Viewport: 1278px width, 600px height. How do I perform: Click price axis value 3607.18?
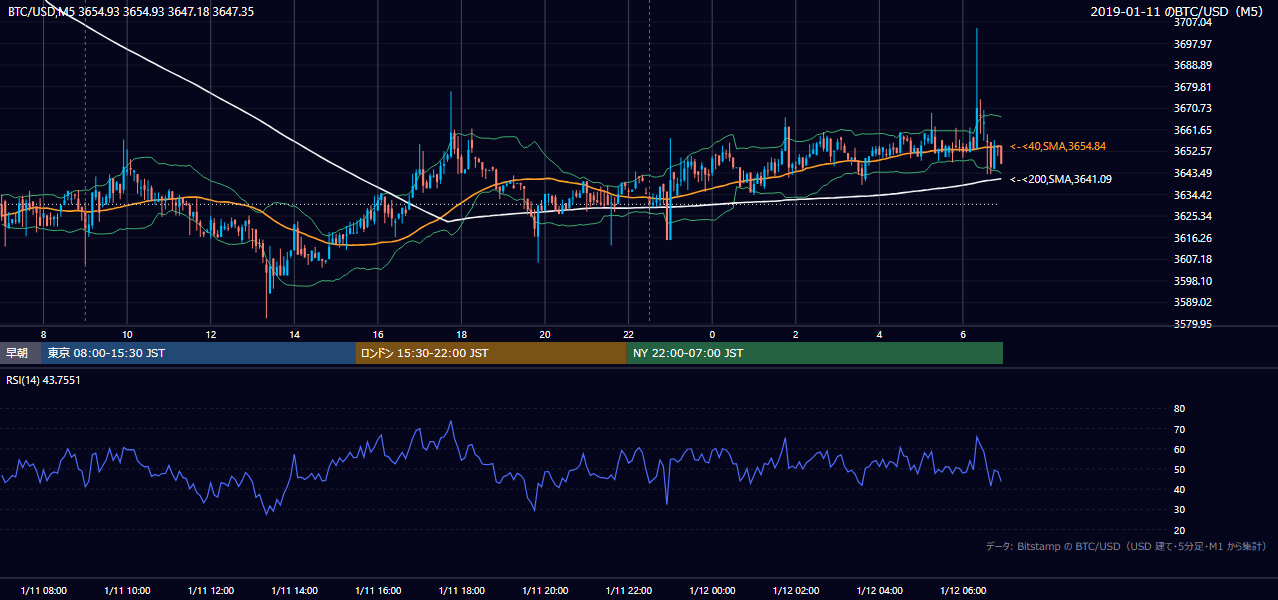(x=1193, y=259)
